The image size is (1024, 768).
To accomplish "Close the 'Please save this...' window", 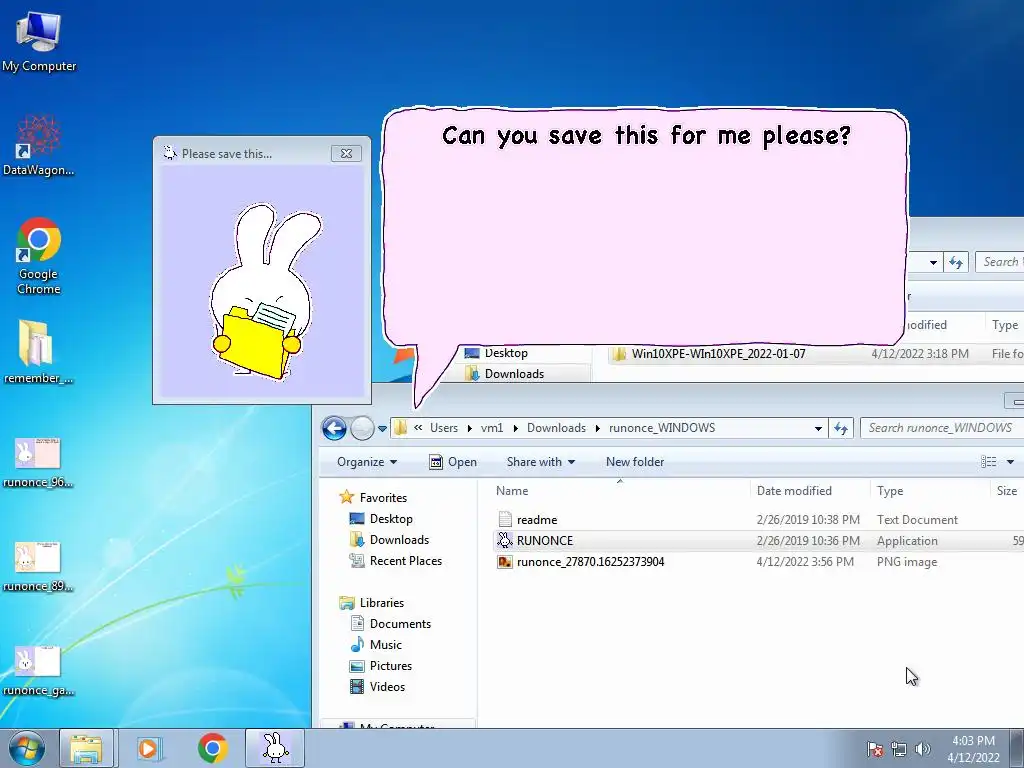I will (346, 153).
